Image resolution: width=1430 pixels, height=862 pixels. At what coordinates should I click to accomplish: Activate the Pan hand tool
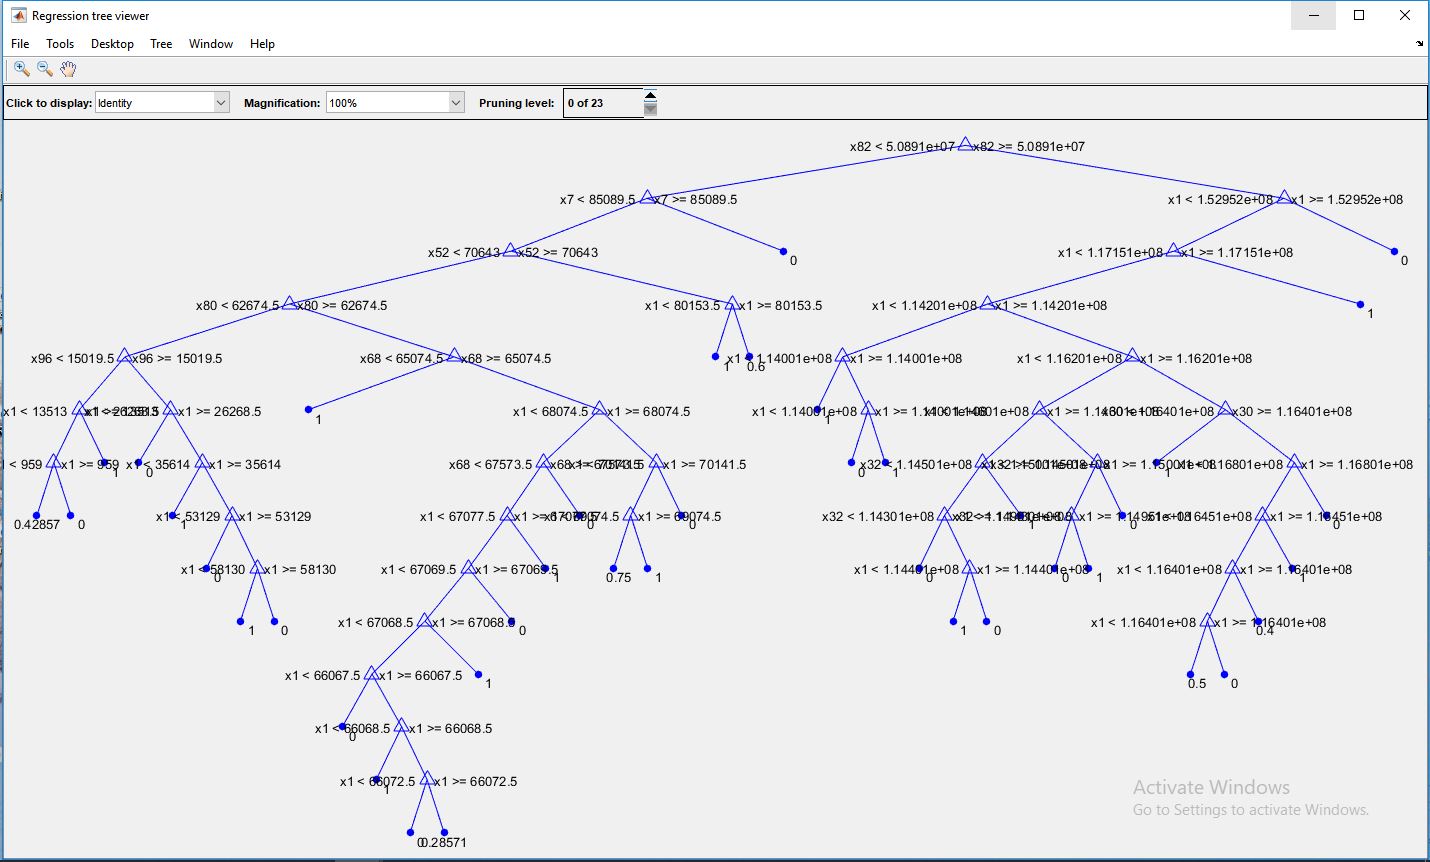[68, 69]
